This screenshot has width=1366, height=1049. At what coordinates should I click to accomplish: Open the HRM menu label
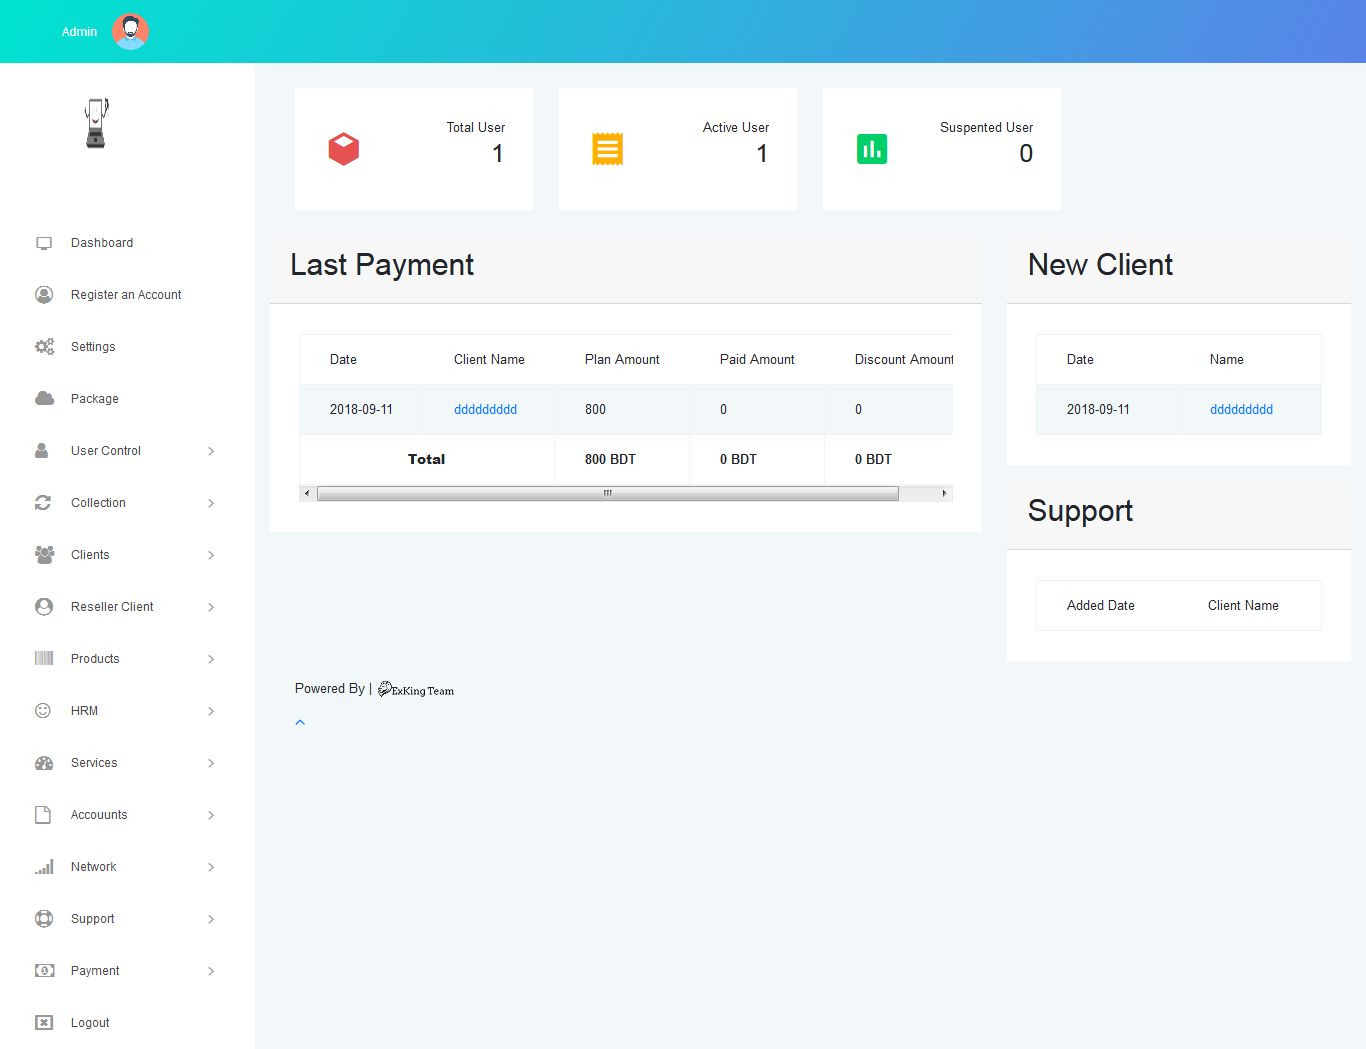[84, 711]
